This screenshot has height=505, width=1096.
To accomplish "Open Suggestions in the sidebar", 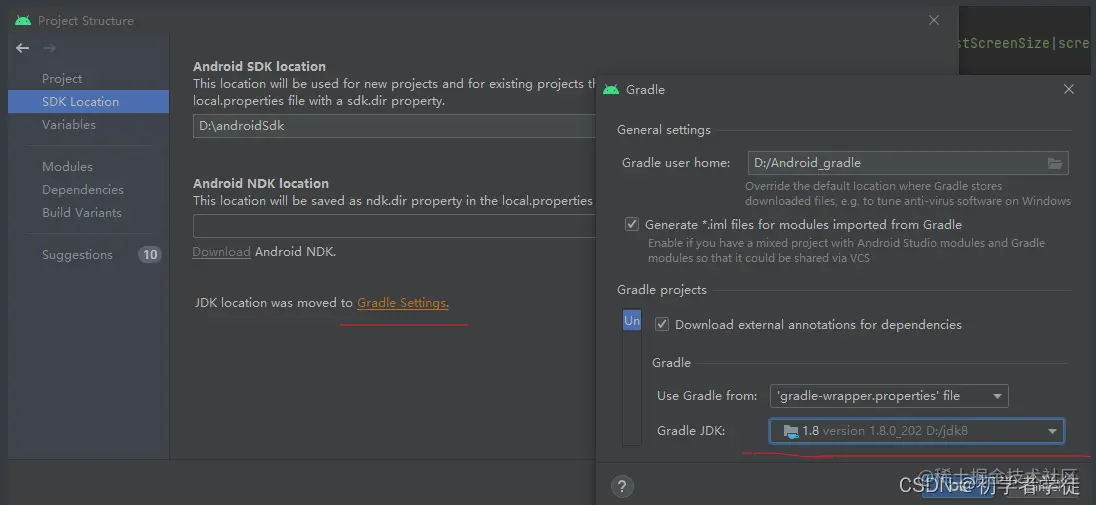I will pyautogui.click(x=77, y=255).
